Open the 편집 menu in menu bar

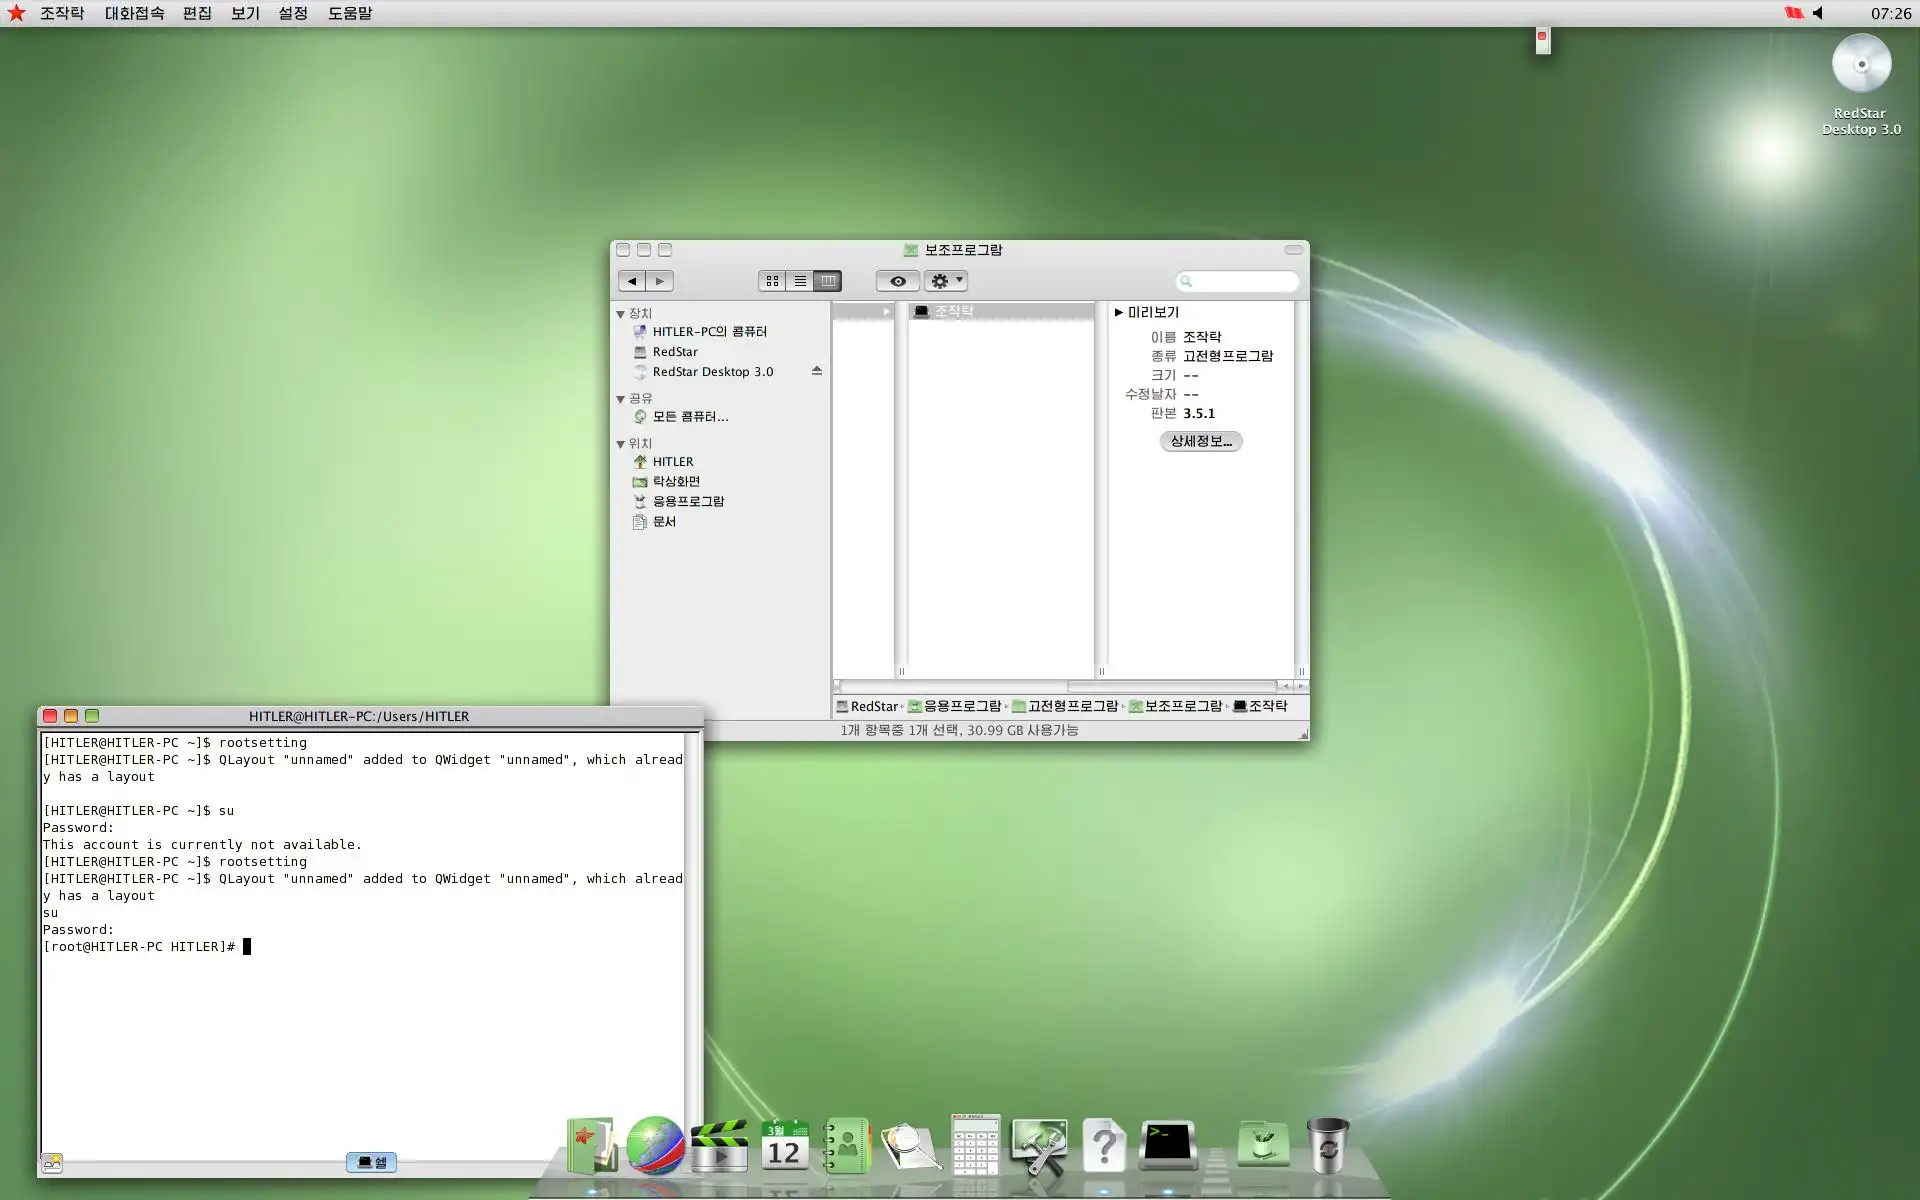point(197,13)
